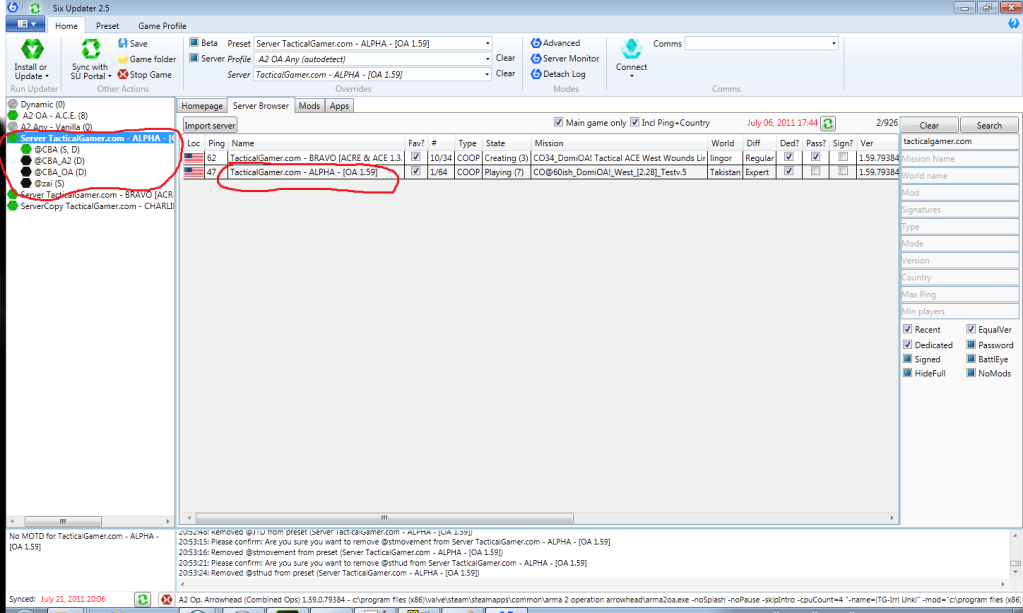Toggle the EqualVer filter checkbox

click(x=971, y=329)
